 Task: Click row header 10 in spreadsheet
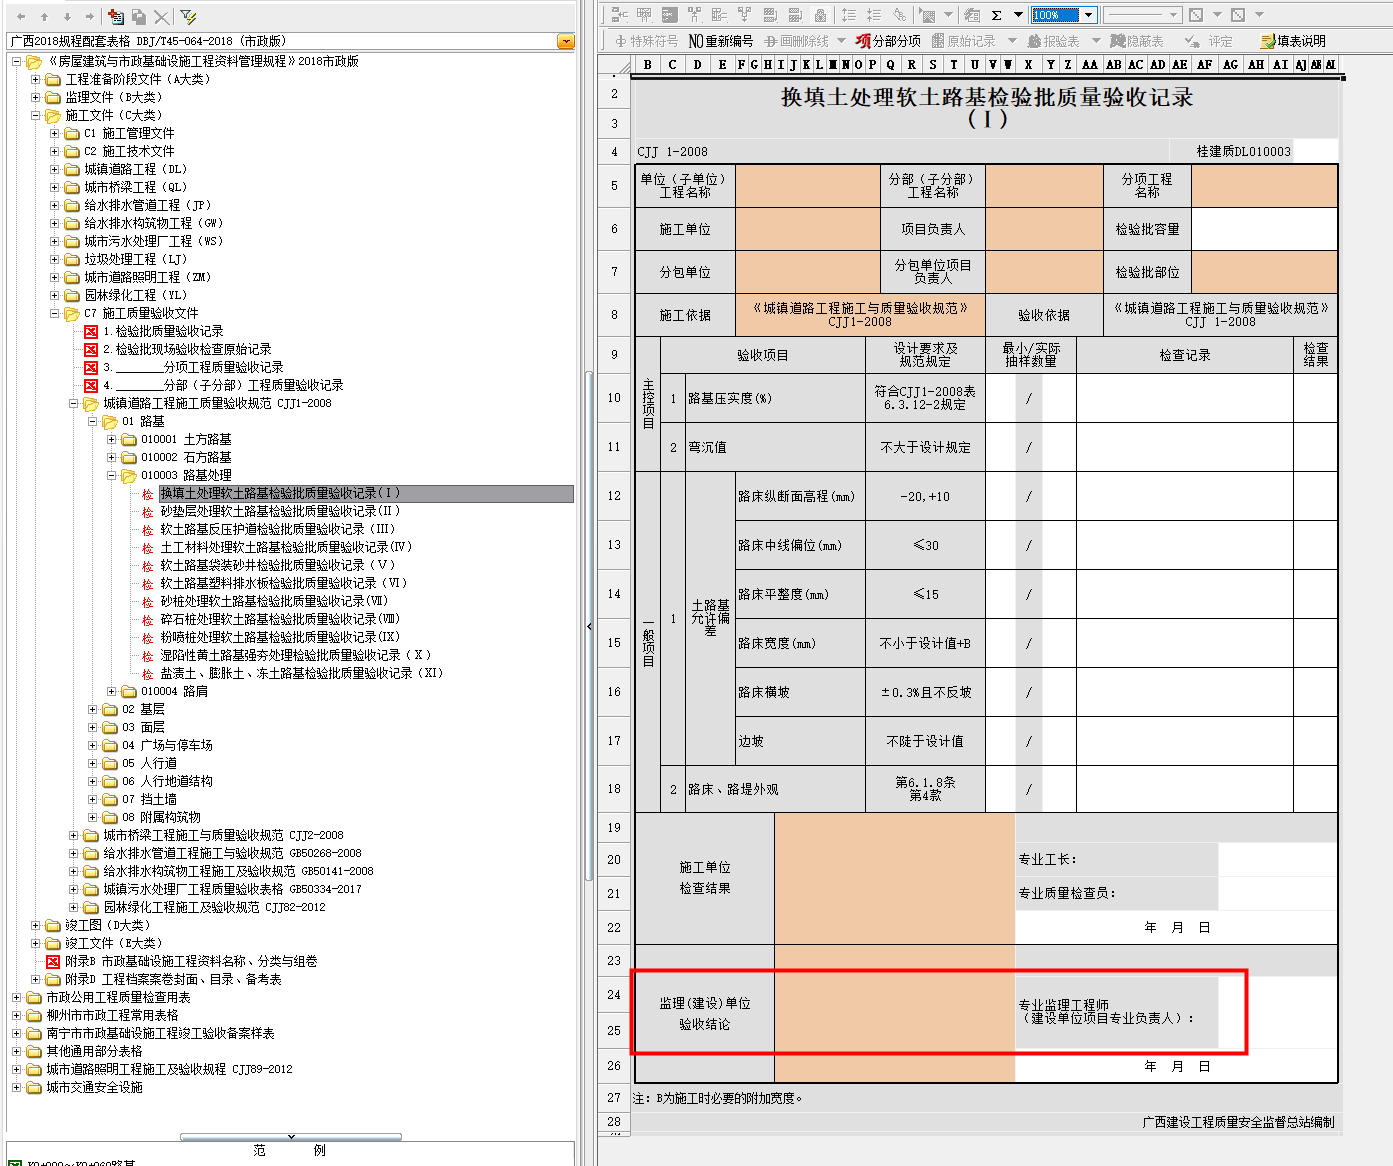click(x=614, y=398)
